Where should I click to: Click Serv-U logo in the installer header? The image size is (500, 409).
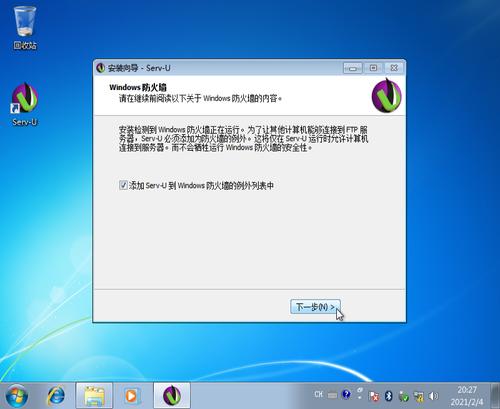click(387, 96)
